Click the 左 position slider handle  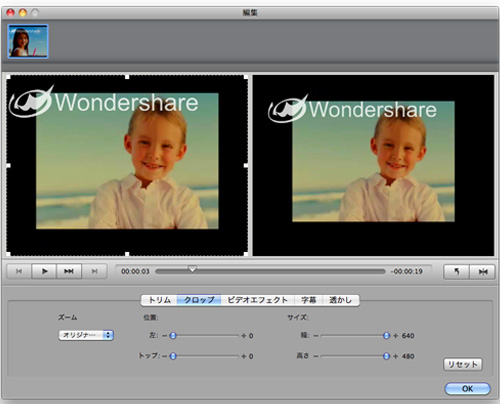[x=173, y=336]
